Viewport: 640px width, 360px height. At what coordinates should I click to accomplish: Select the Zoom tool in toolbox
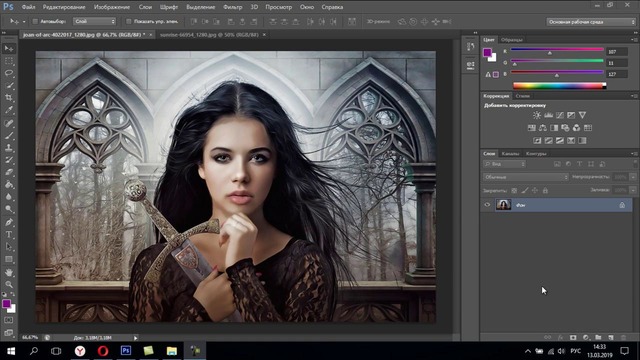(9, 284)
